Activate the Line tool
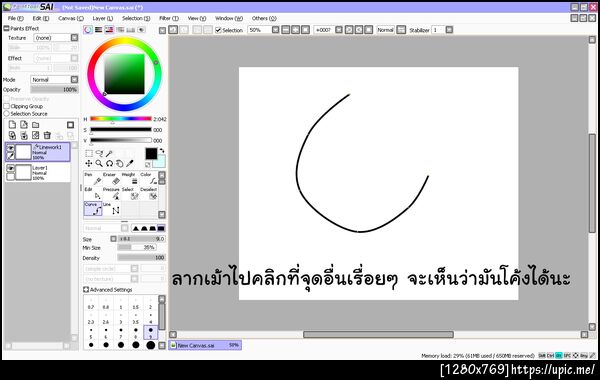This screenshot has width=600, height=380. point(111,209)
